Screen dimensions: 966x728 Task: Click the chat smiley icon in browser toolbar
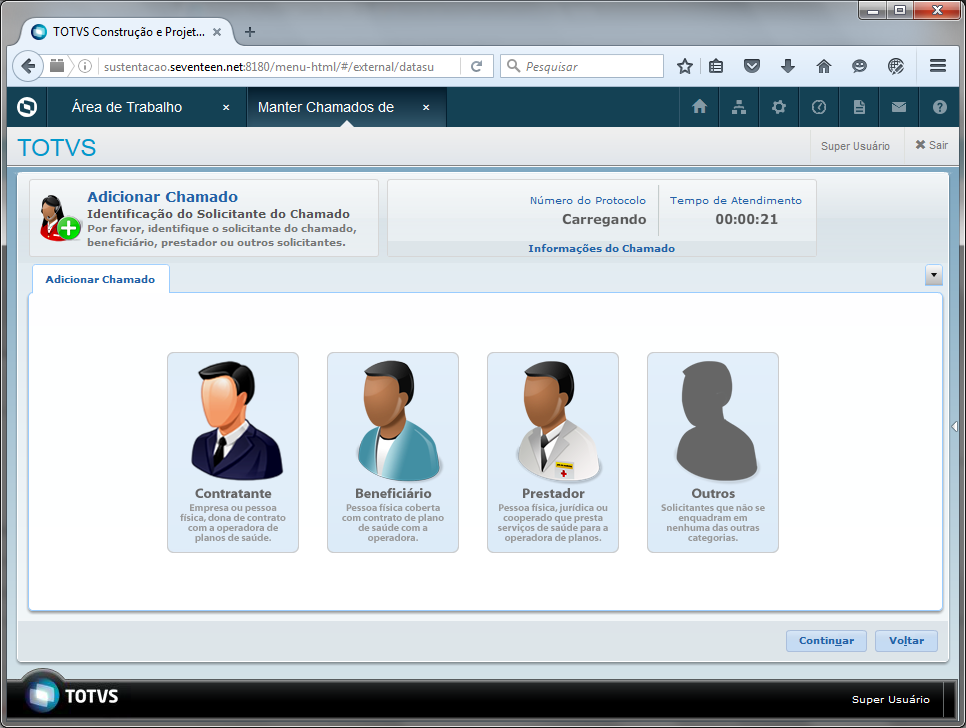[x=859, y=66]
